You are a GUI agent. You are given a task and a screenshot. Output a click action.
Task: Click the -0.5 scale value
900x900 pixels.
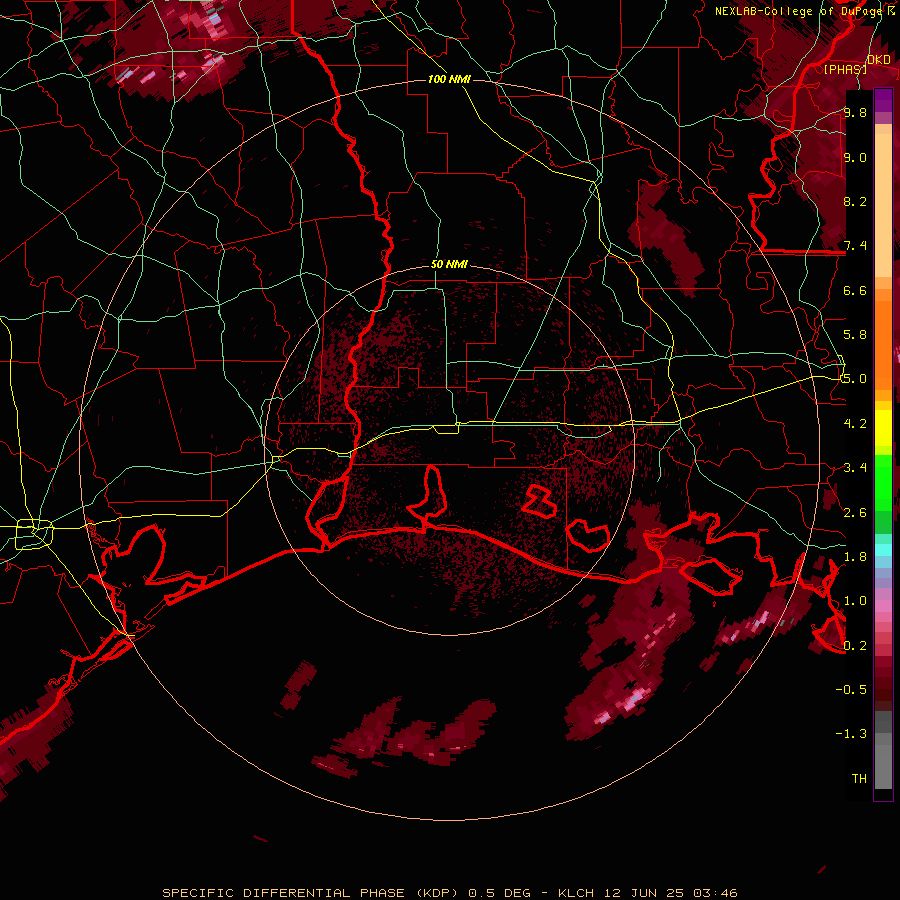851,689
